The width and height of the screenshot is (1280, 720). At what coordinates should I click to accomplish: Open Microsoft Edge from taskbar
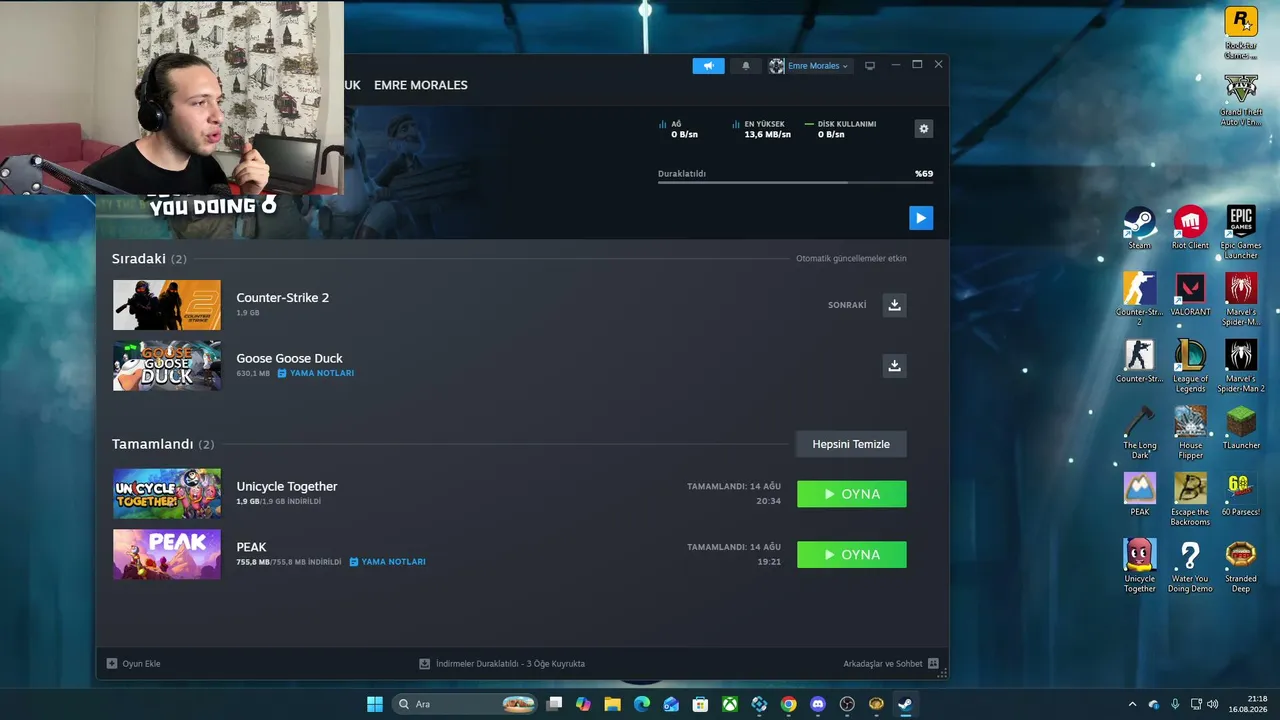coord(642,704)
